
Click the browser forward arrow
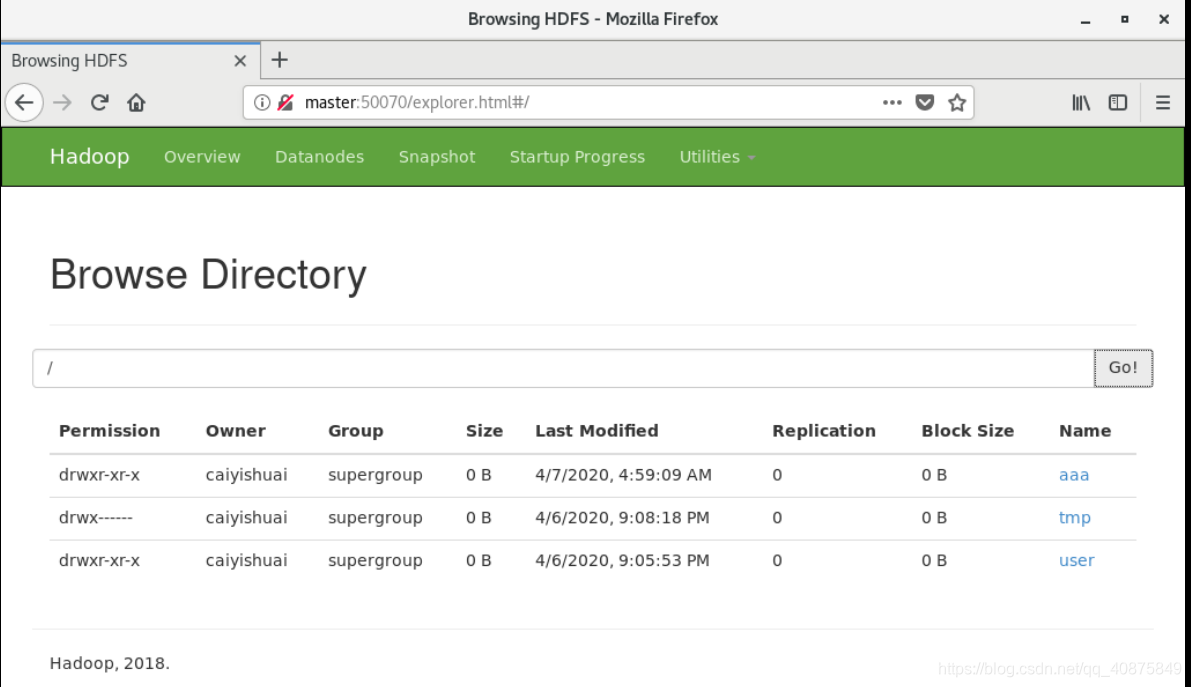[62, 103]
